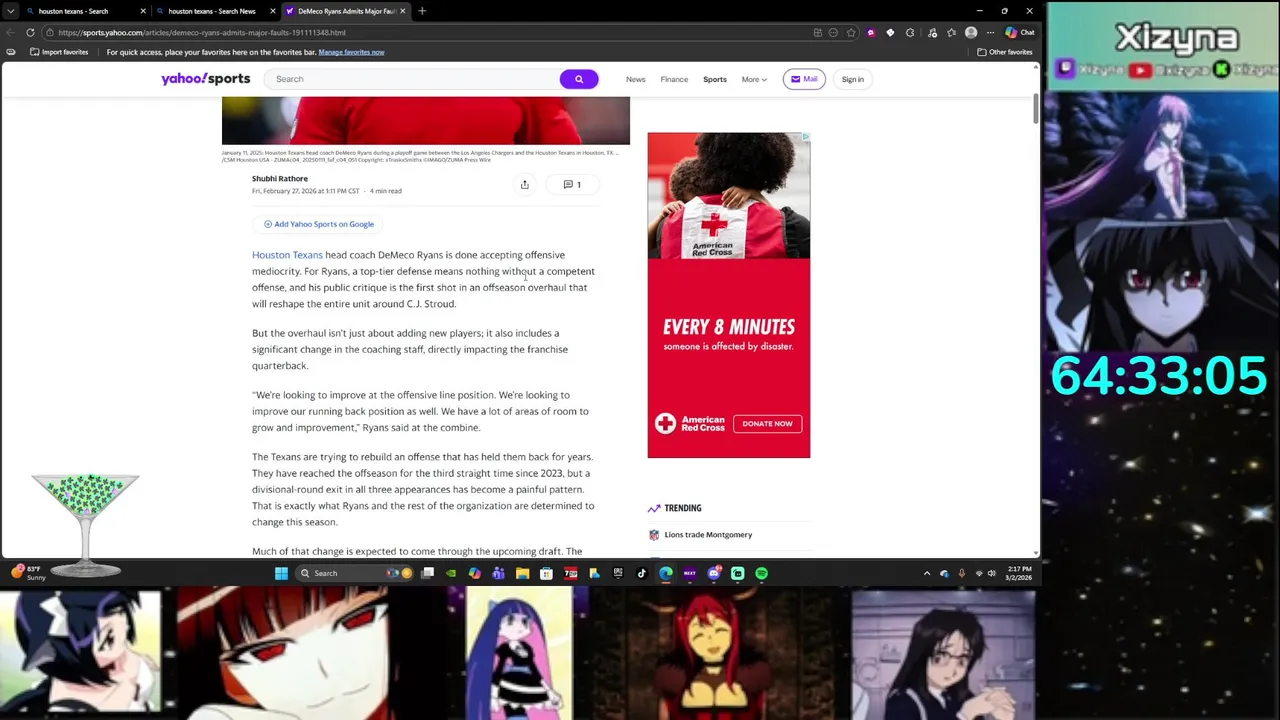Open trending story Lions trade Montgomery
This screenshot has width=1280, height=720.
(708, 535)
